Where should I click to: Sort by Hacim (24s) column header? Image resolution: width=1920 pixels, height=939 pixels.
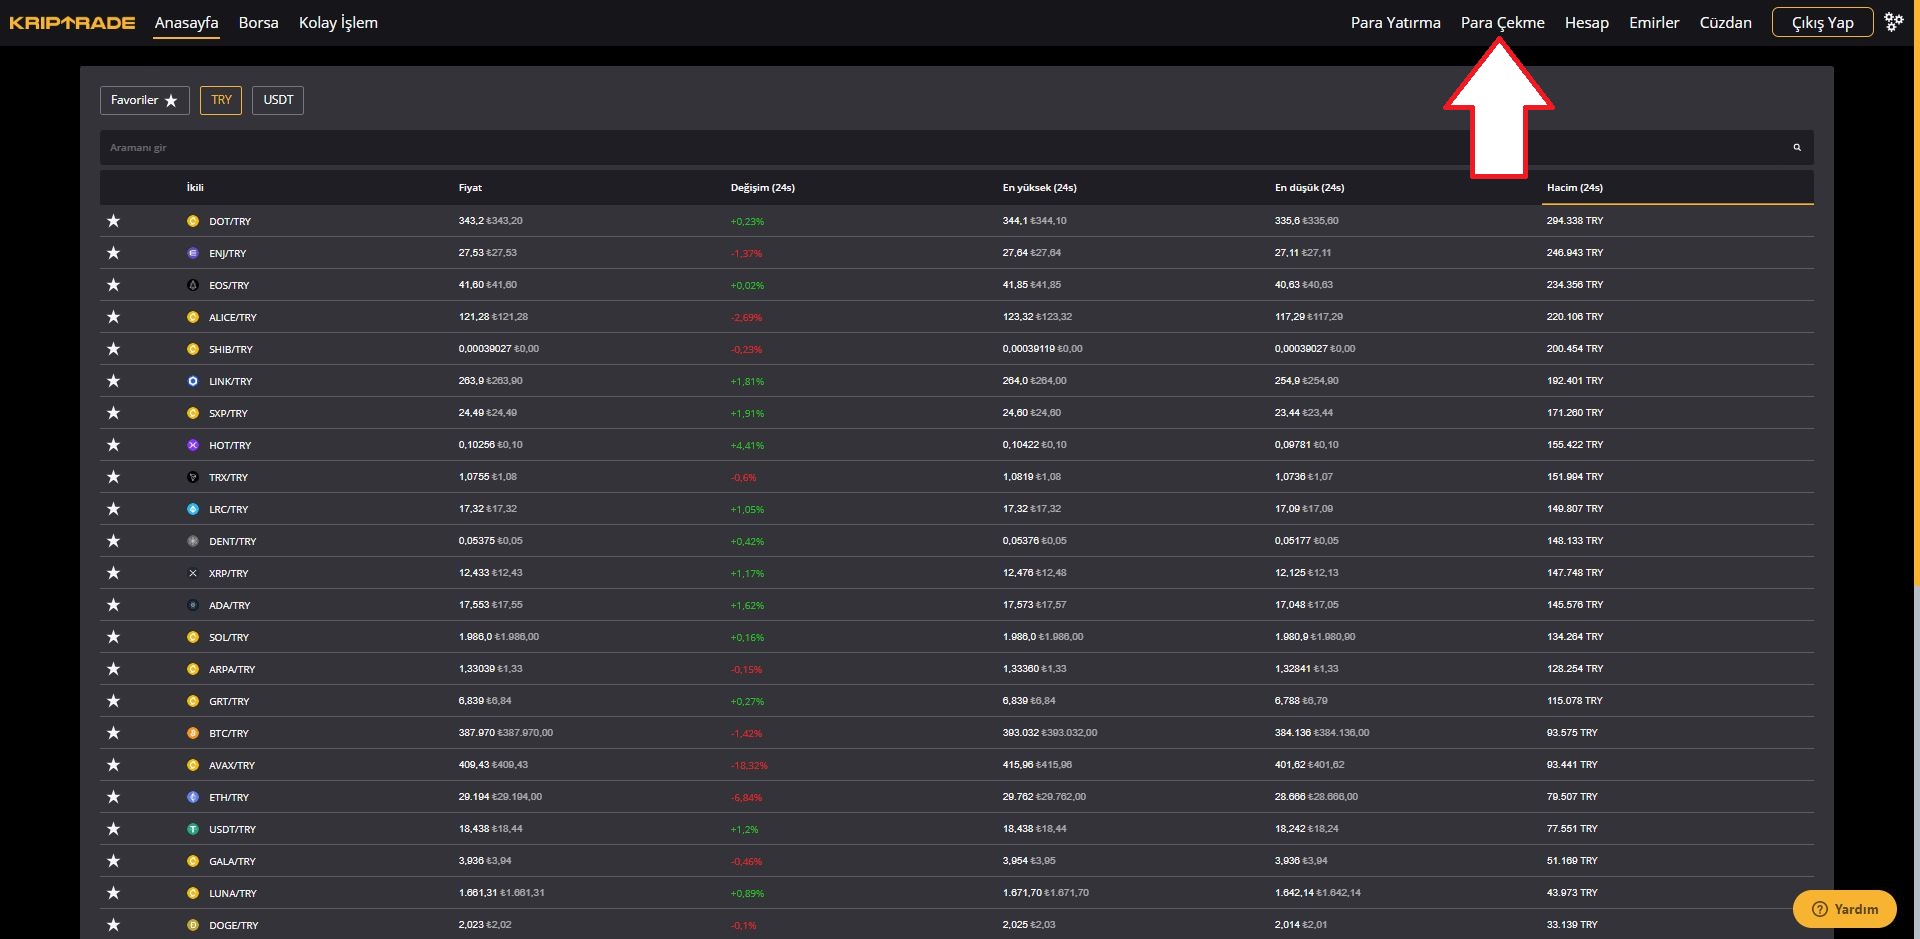(1574, 188)
